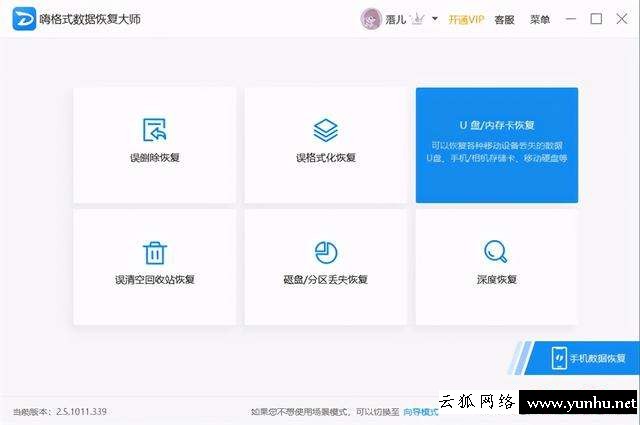The image size is (640, 425).
Task: Minimize the recovery app window
Action: pos(571,19)
